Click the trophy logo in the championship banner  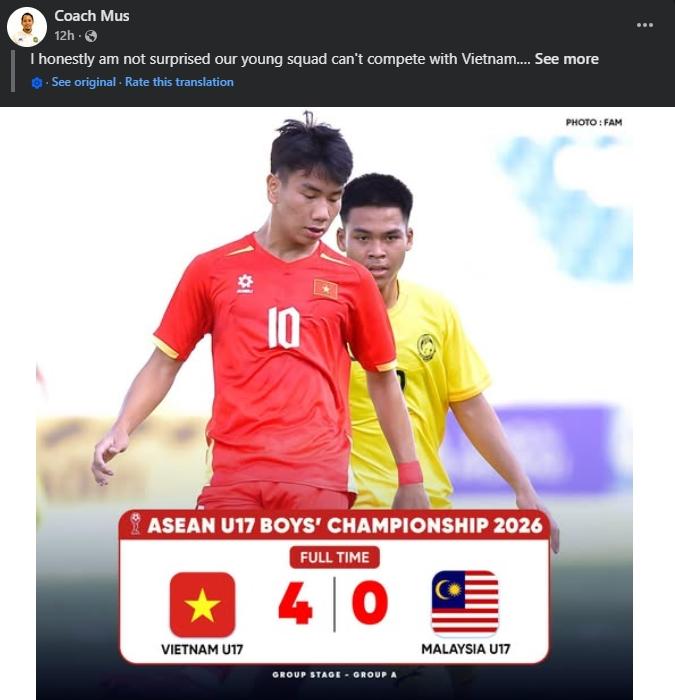(x=135, y=524)
